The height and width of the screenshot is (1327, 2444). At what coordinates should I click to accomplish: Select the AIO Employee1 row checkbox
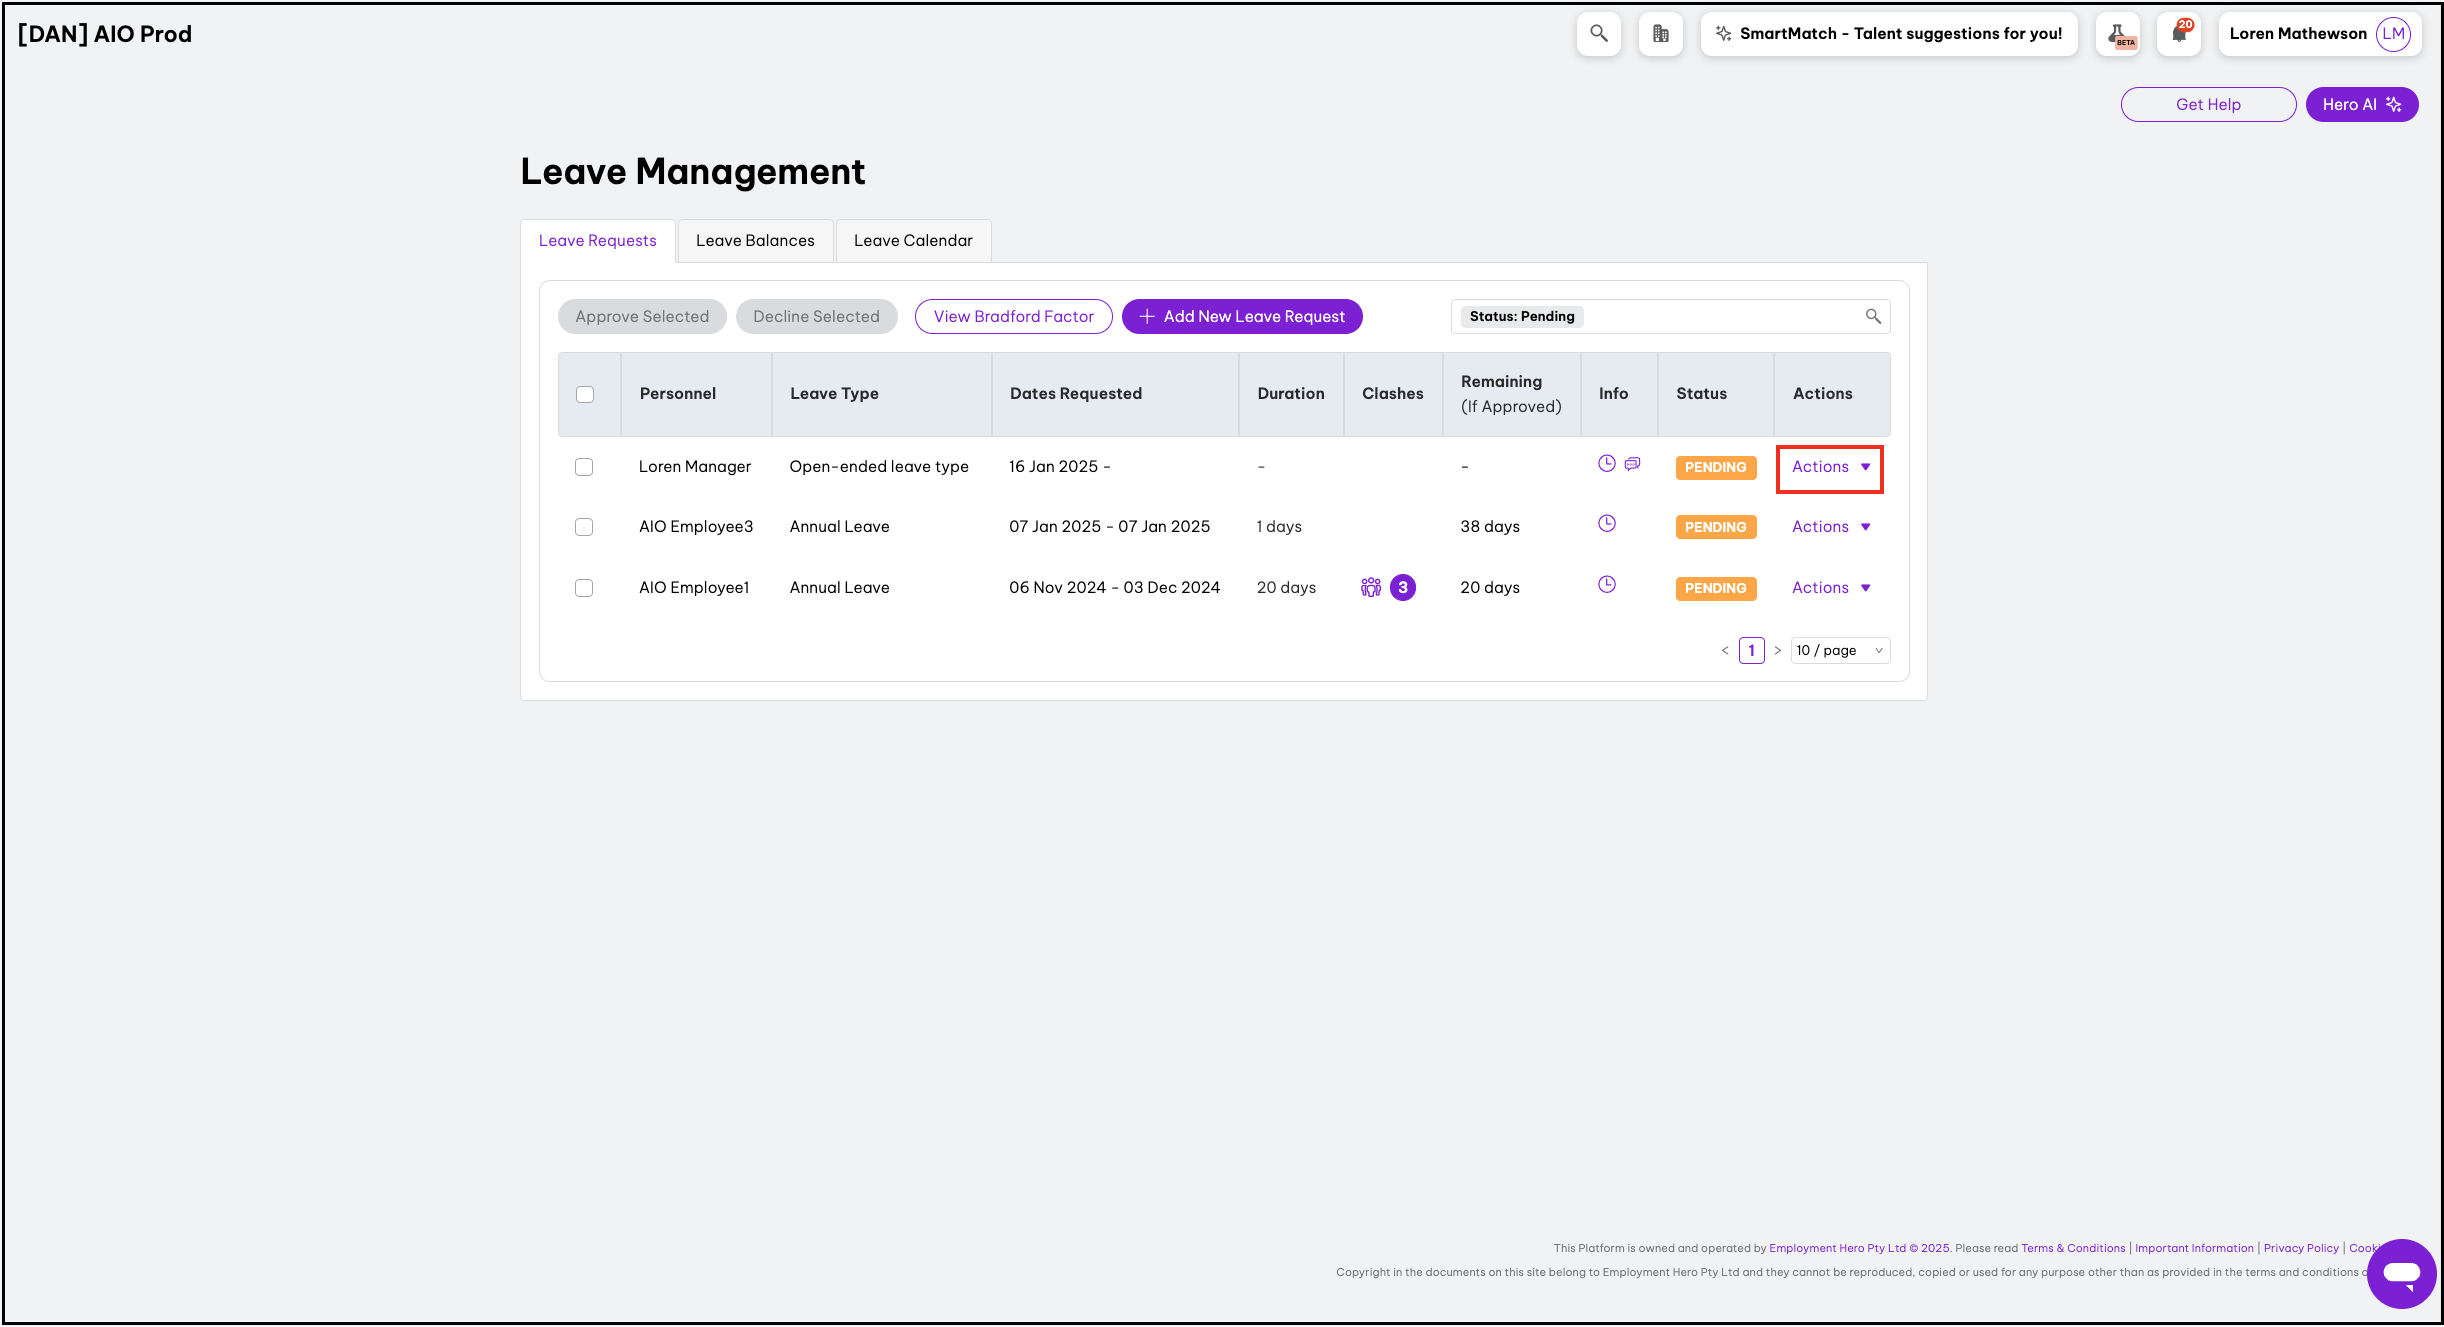584,588
